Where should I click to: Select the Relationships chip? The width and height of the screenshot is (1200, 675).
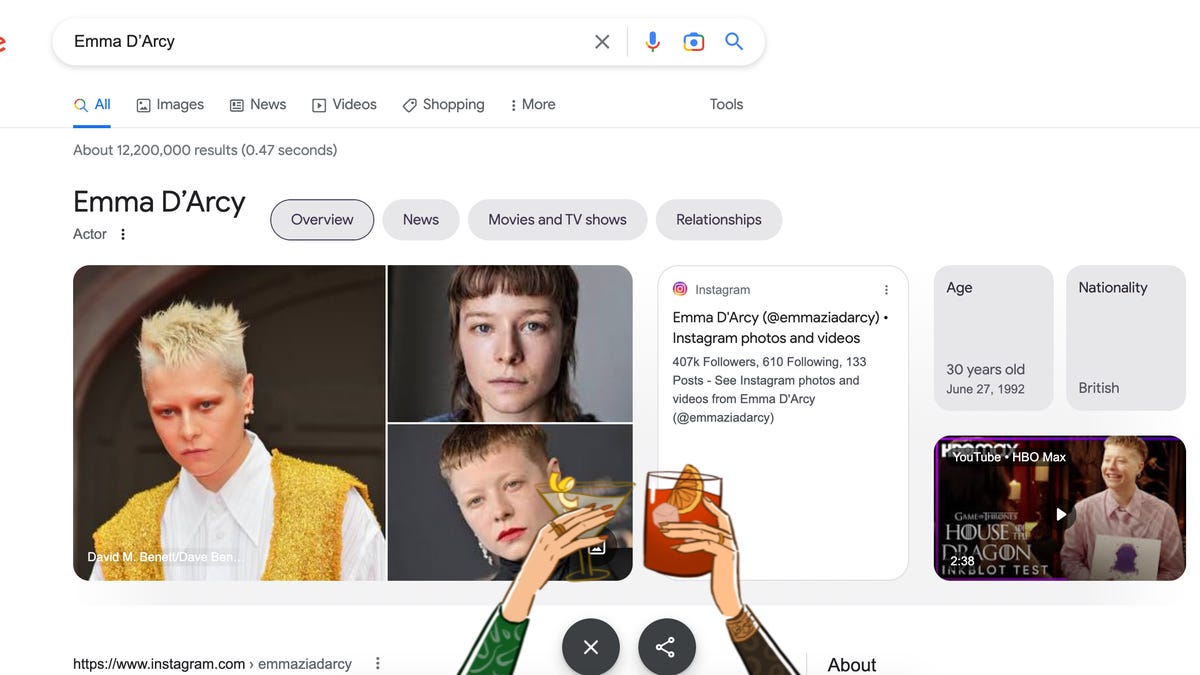click(718, 220)
